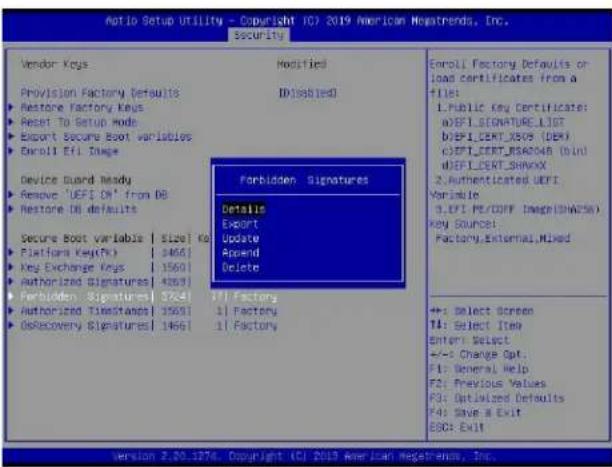The width and height of the screenshot is (612, 467).
Task: Click the Vendor Keys label
Action: 54,64
